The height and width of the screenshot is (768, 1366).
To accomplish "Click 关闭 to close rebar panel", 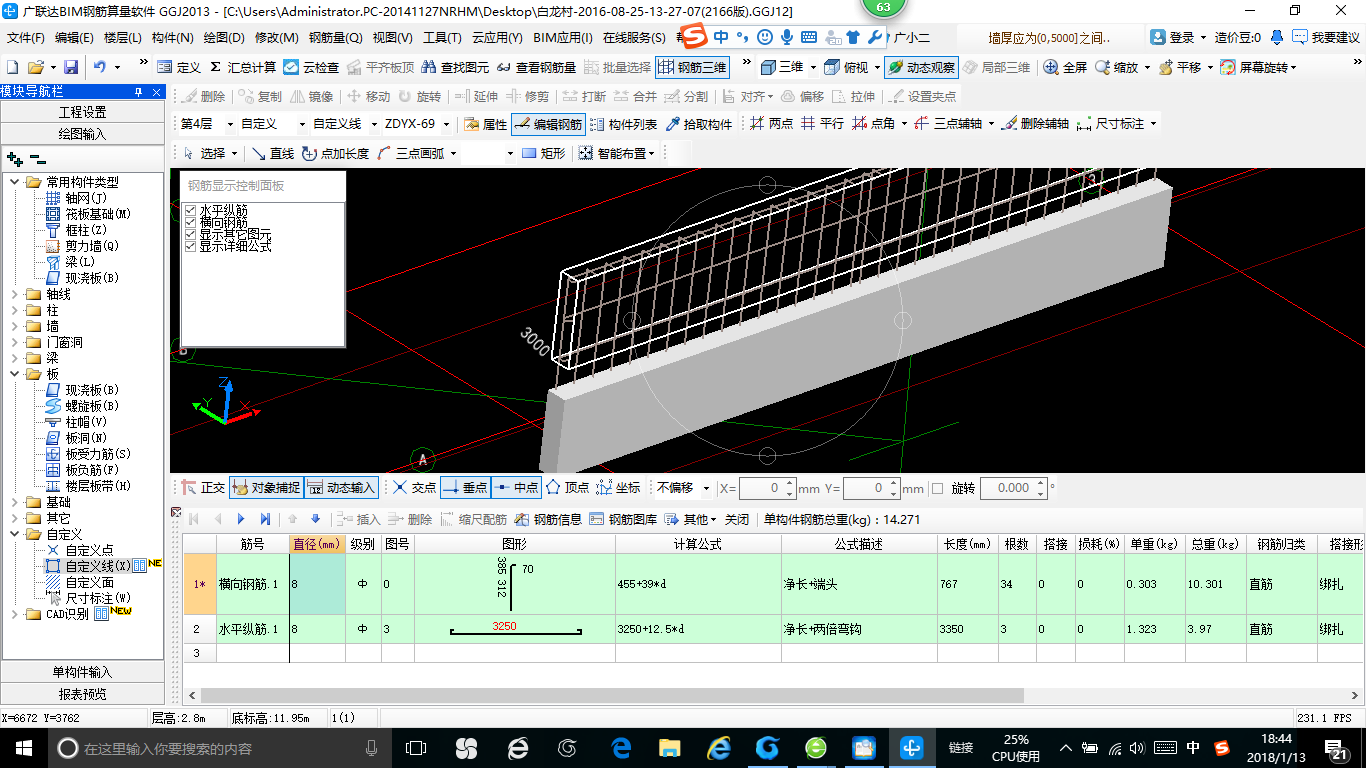I will pyautogui.click(x=737, y=519).
